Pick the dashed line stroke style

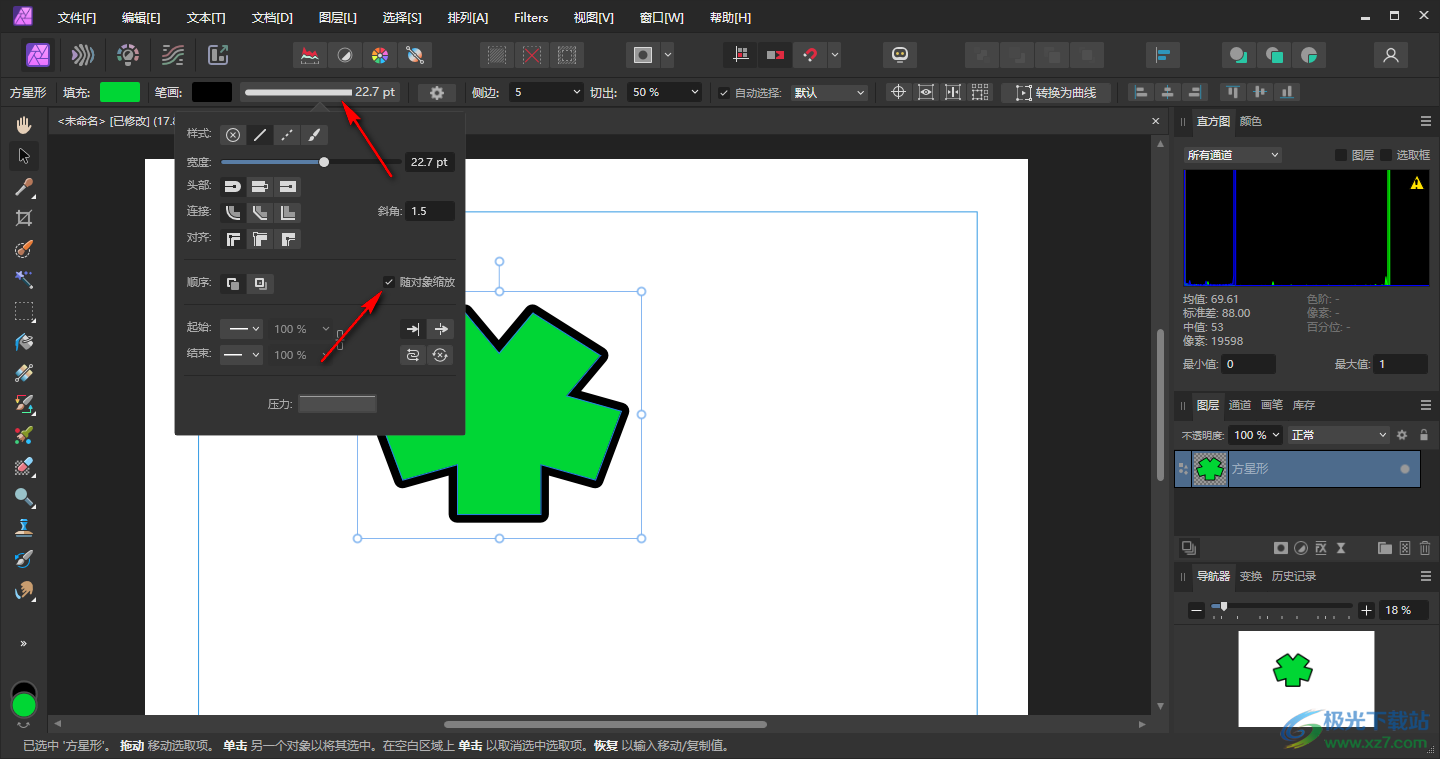(287, 135)
